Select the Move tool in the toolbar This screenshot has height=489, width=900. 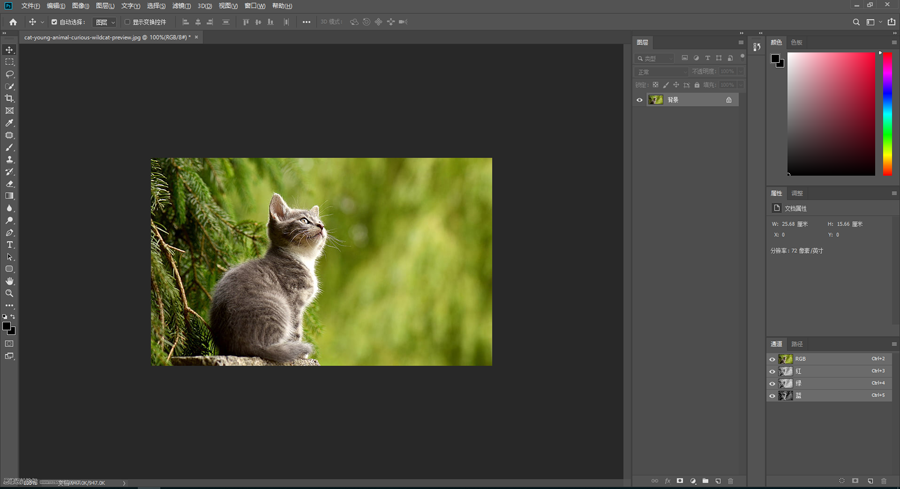pos(10,50)
